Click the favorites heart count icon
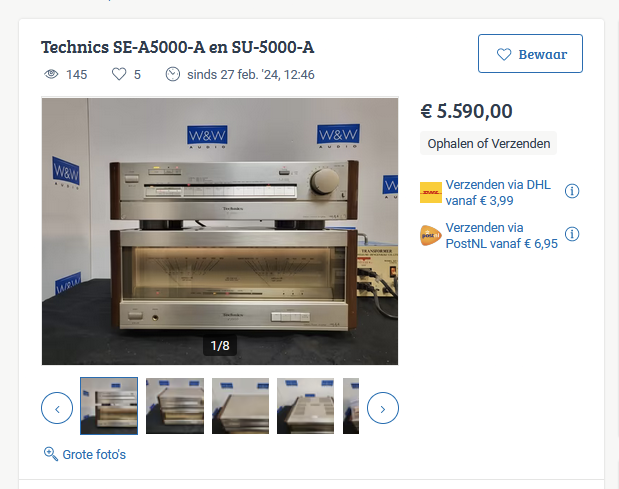 [x=119, y=74]
